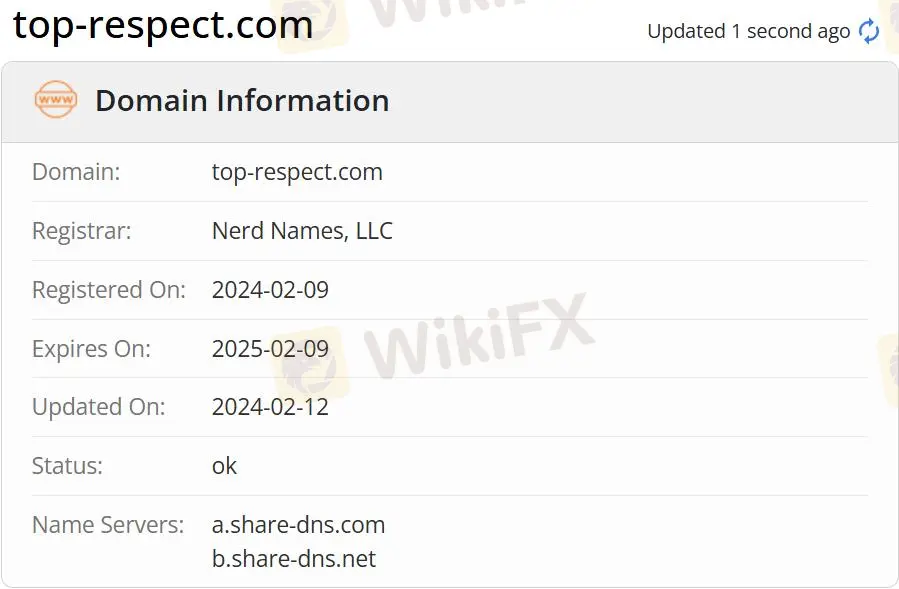Viewport: 899px width, 589px height.
Task: Click the circular arrows next to Updated text
Action: [x=868, y=31]
